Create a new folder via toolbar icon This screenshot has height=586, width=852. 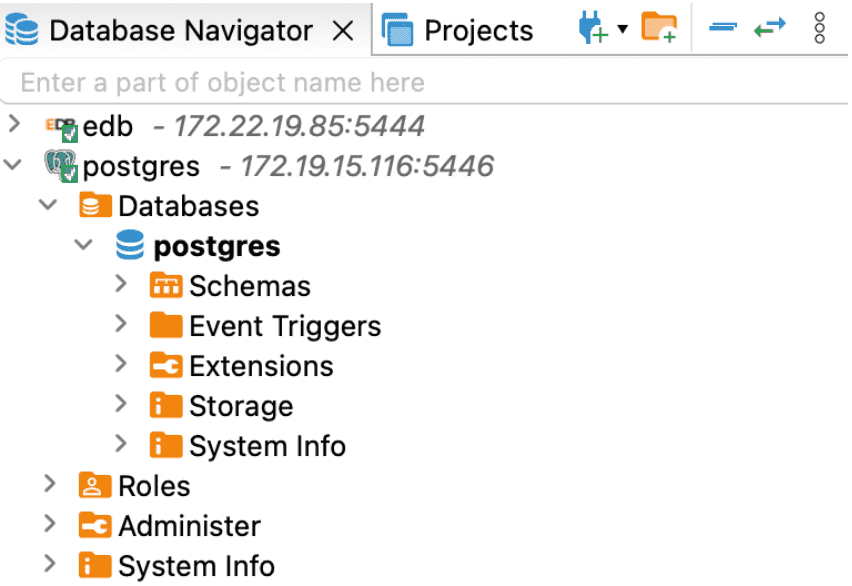[x=659, y=28]
